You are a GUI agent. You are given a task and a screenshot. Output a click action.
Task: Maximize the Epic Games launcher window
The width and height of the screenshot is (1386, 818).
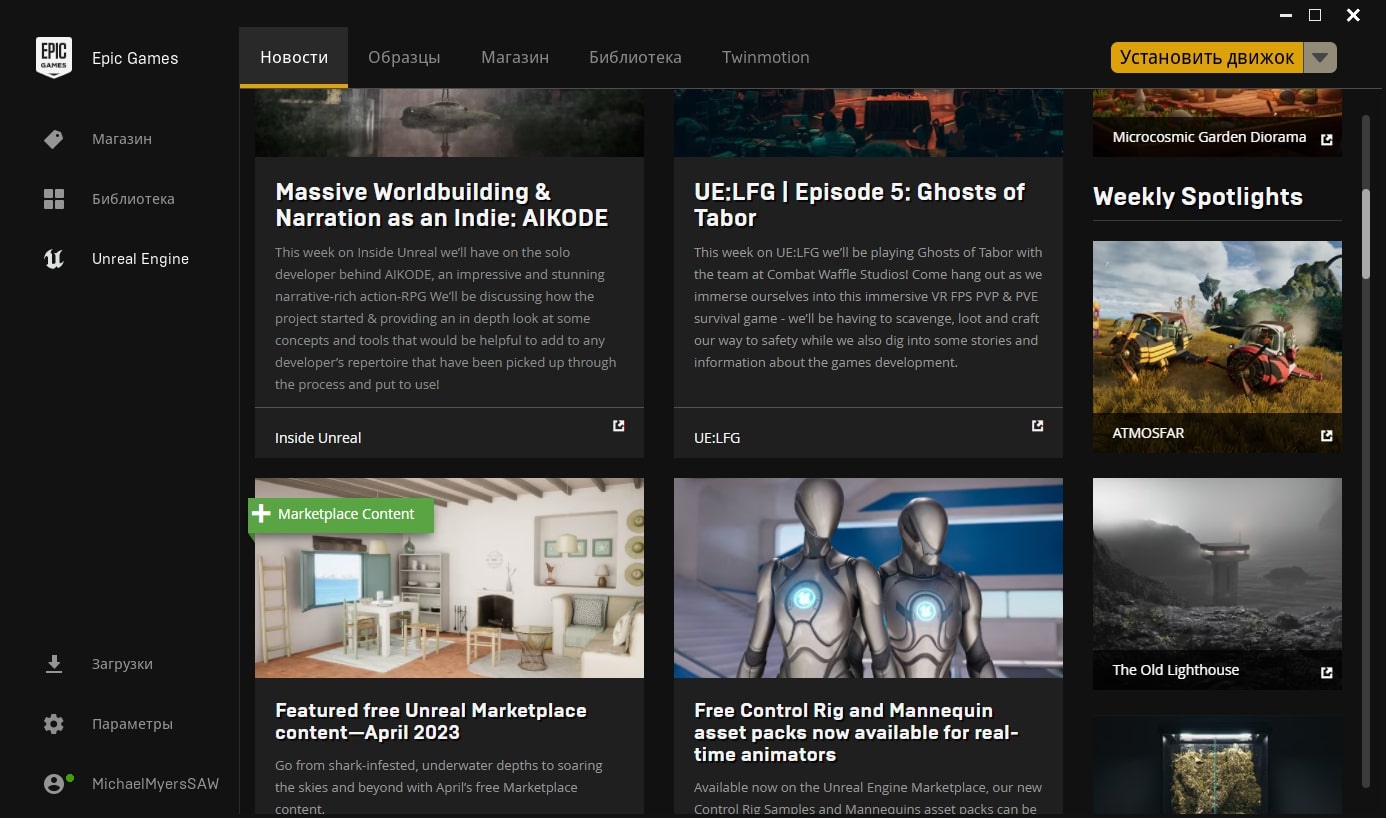[1315, 15]
